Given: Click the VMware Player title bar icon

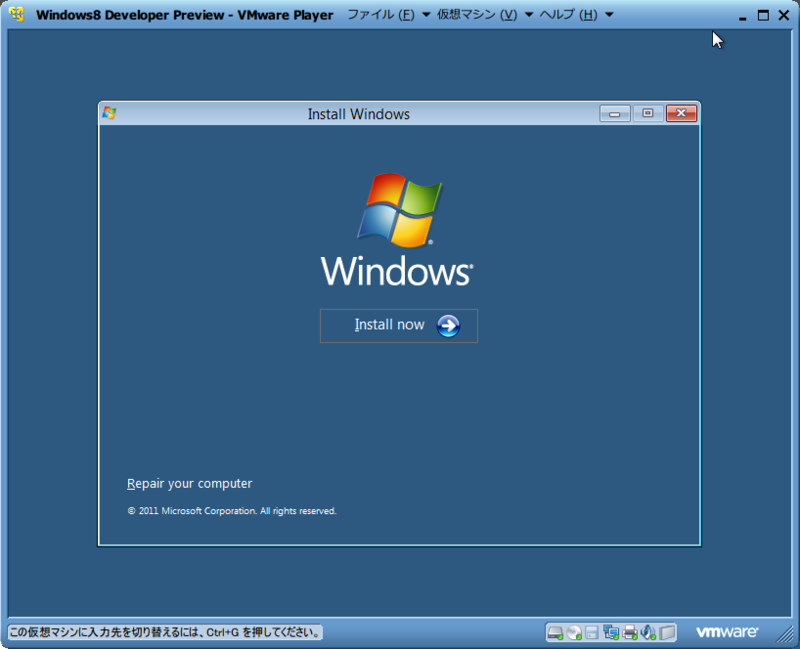Looking at the screenshot, I should pyautogui.click(x=16, y=14).
